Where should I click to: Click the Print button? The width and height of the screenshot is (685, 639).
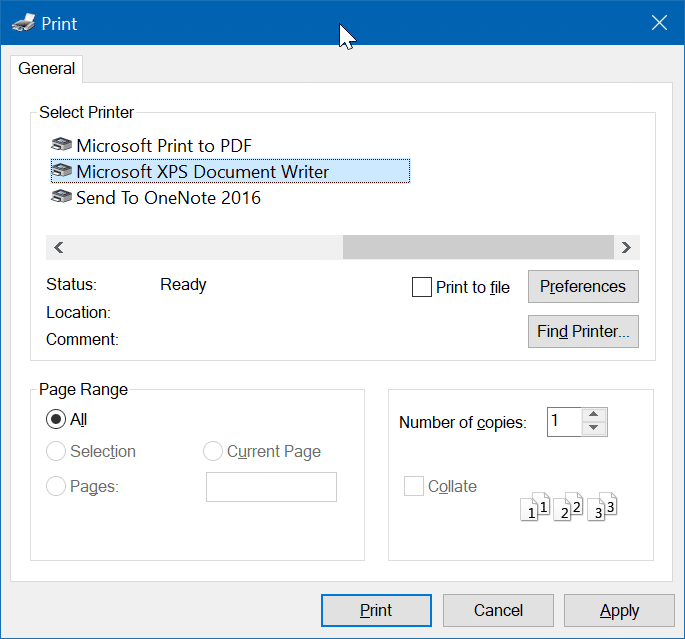pos(376,610)
